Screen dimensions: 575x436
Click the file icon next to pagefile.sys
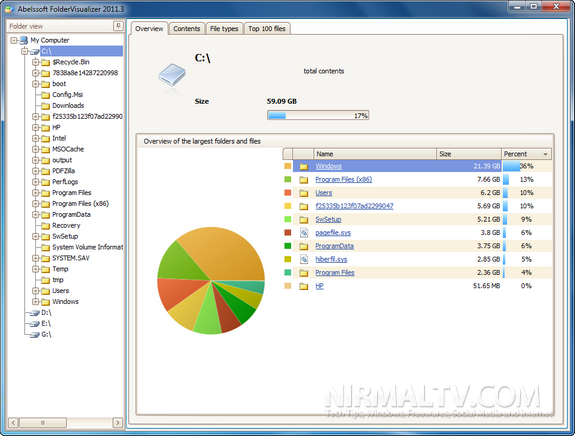click(304, 232)
